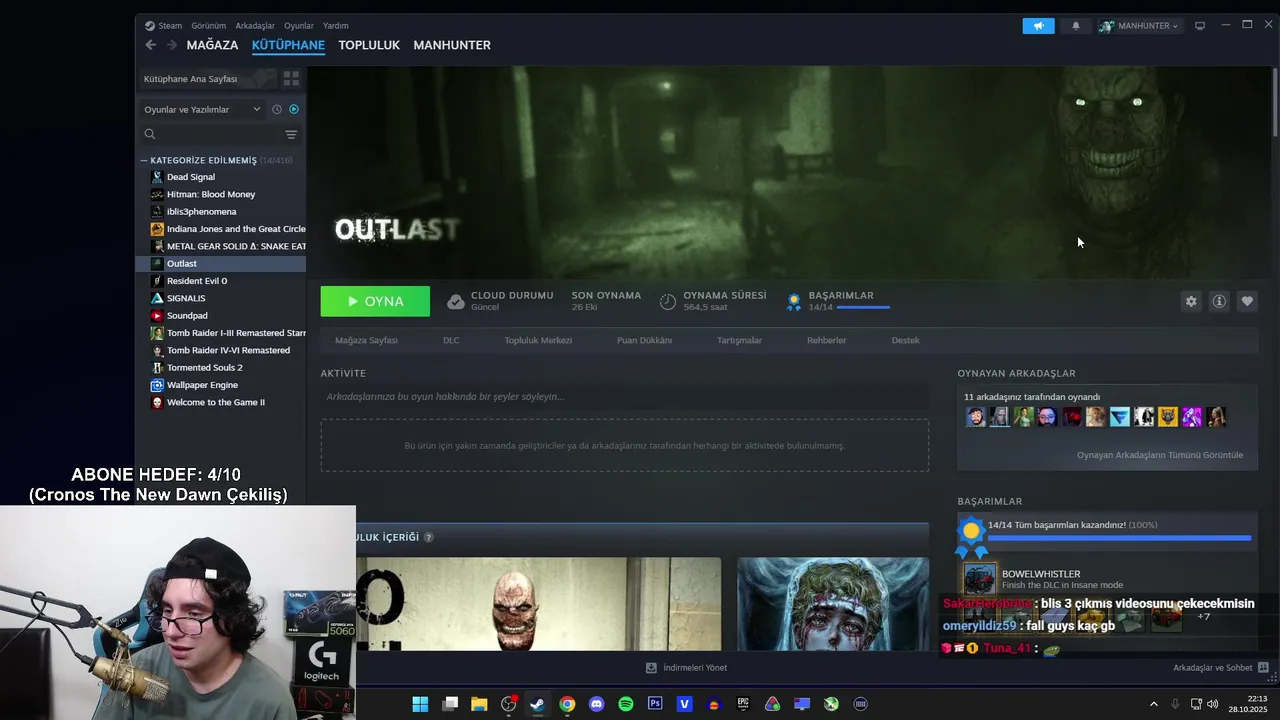1280x720 pixels.
Task: Open the DLC link
Action: (x=451, y=340)
